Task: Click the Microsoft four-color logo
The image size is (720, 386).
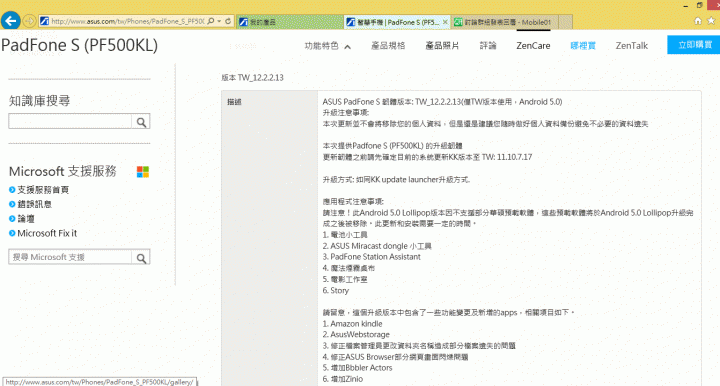Action: click(143, 172)
